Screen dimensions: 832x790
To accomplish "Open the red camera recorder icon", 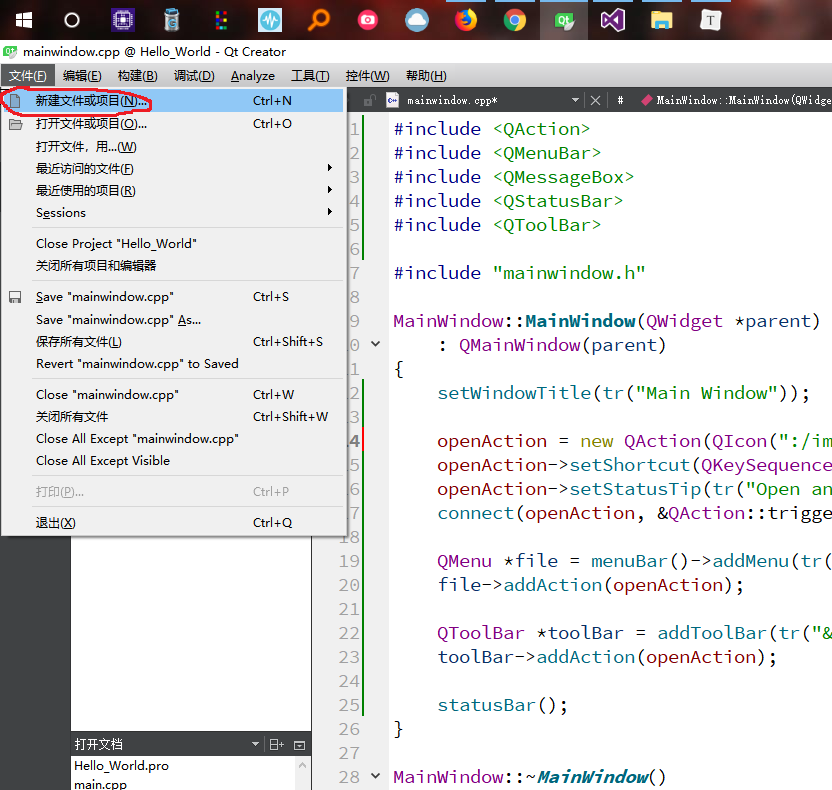I will pyautogui.click(x=368, y=20).
